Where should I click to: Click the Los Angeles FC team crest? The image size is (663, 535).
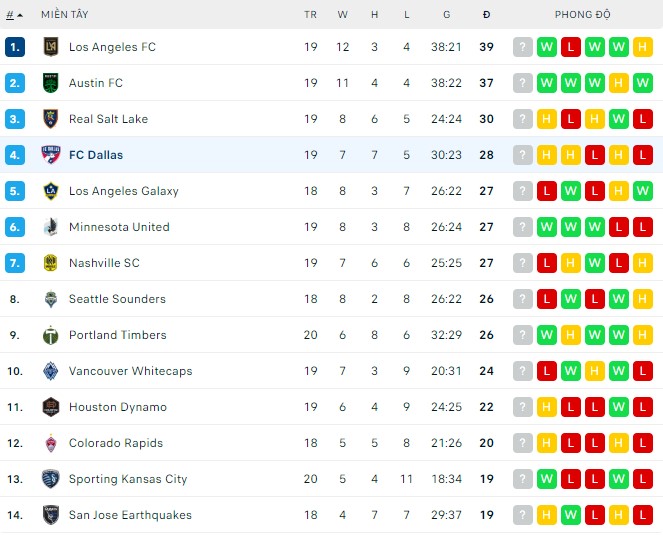point(51,47)
